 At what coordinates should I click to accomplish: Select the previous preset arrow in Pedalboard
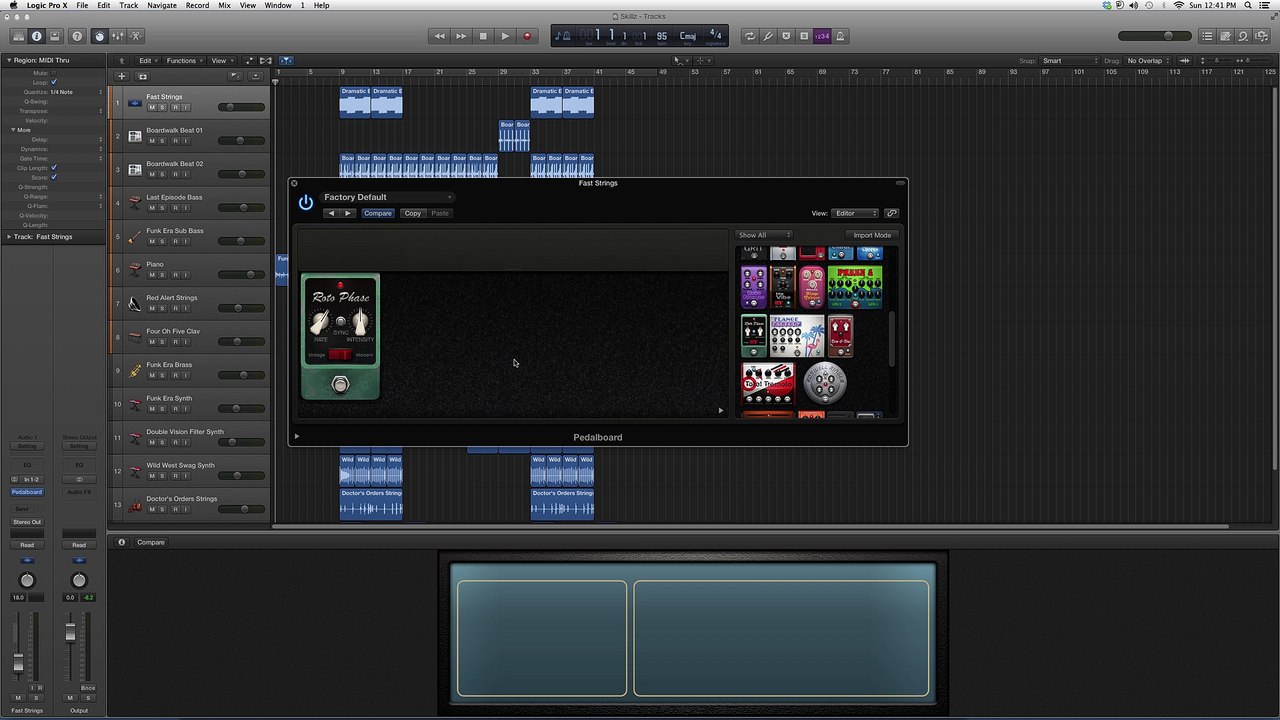(331, 213)
